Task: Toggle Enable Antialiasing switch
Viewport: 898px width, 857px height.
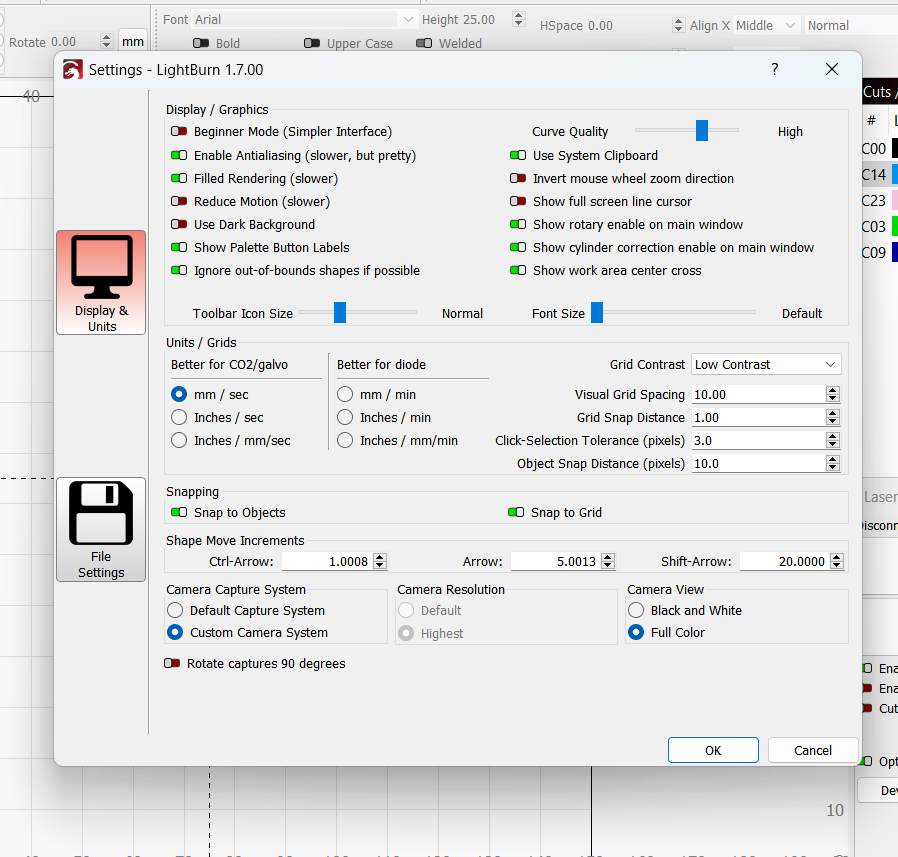Action: 179,155
